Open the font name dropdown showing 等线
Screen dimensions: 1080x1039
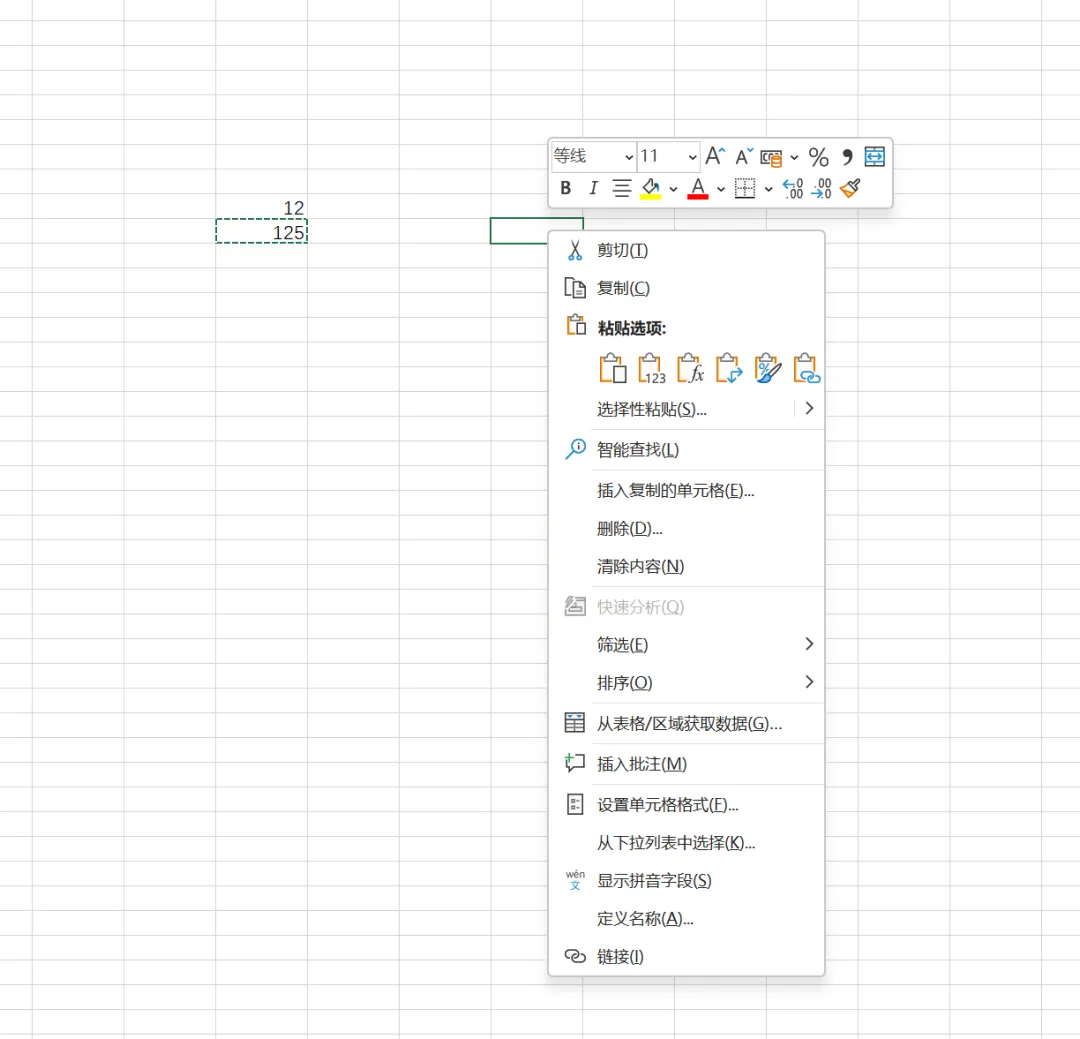593,156
